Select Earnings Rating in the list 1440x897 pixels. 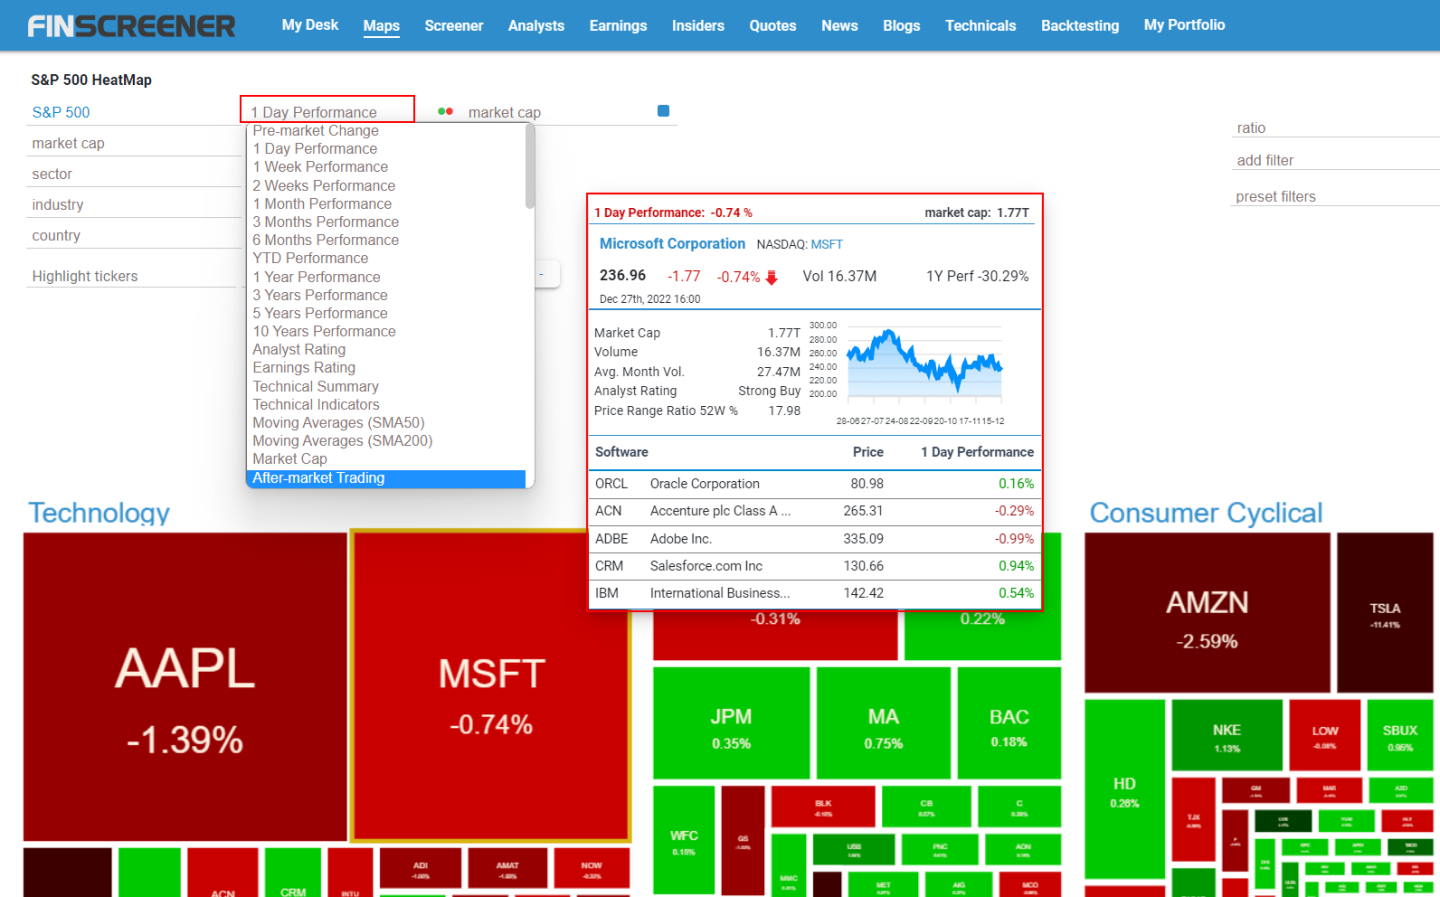(x=386, y=367)
